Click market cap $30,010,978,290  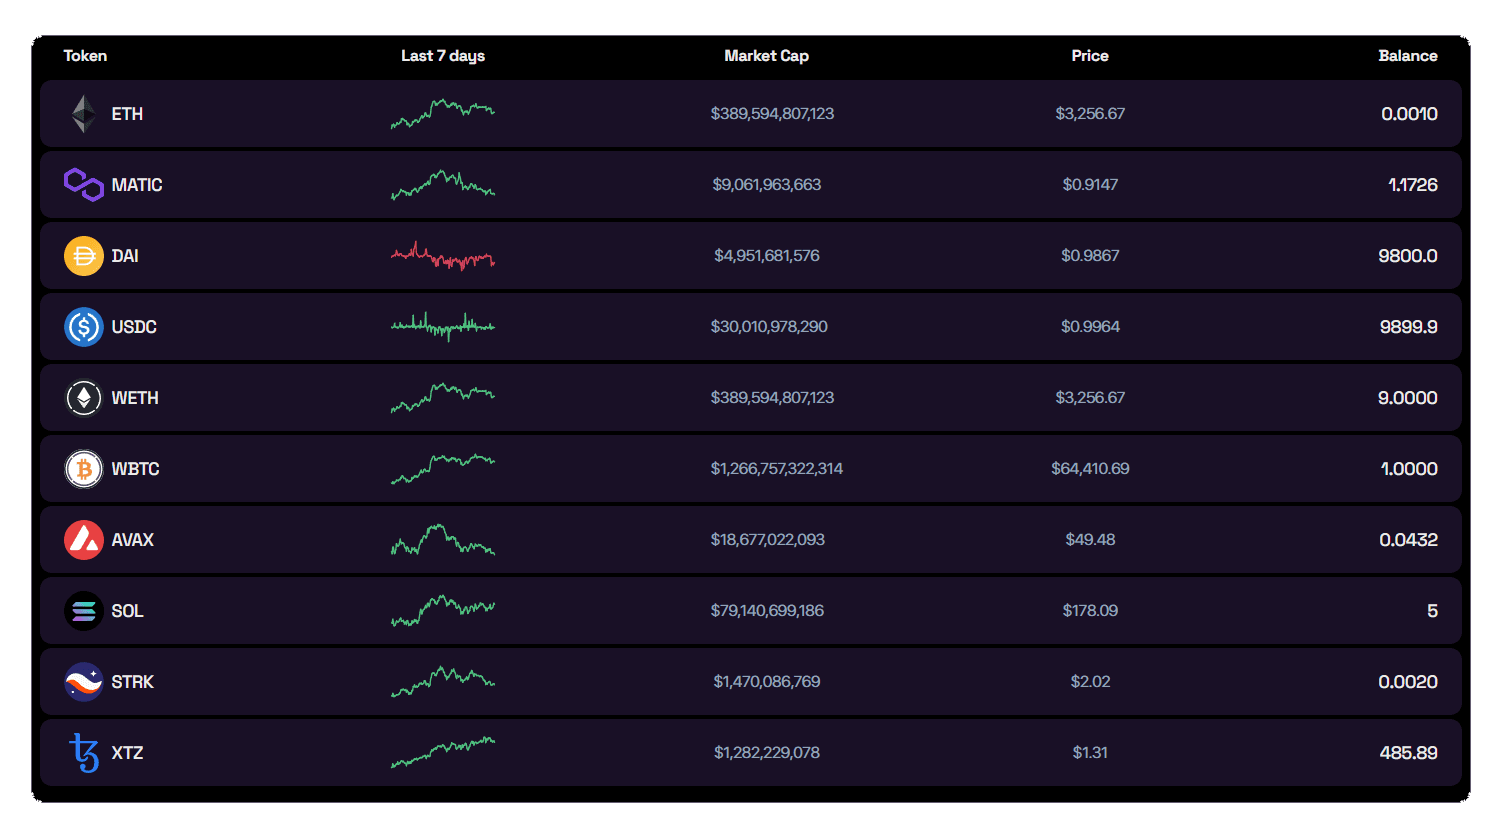769,327
